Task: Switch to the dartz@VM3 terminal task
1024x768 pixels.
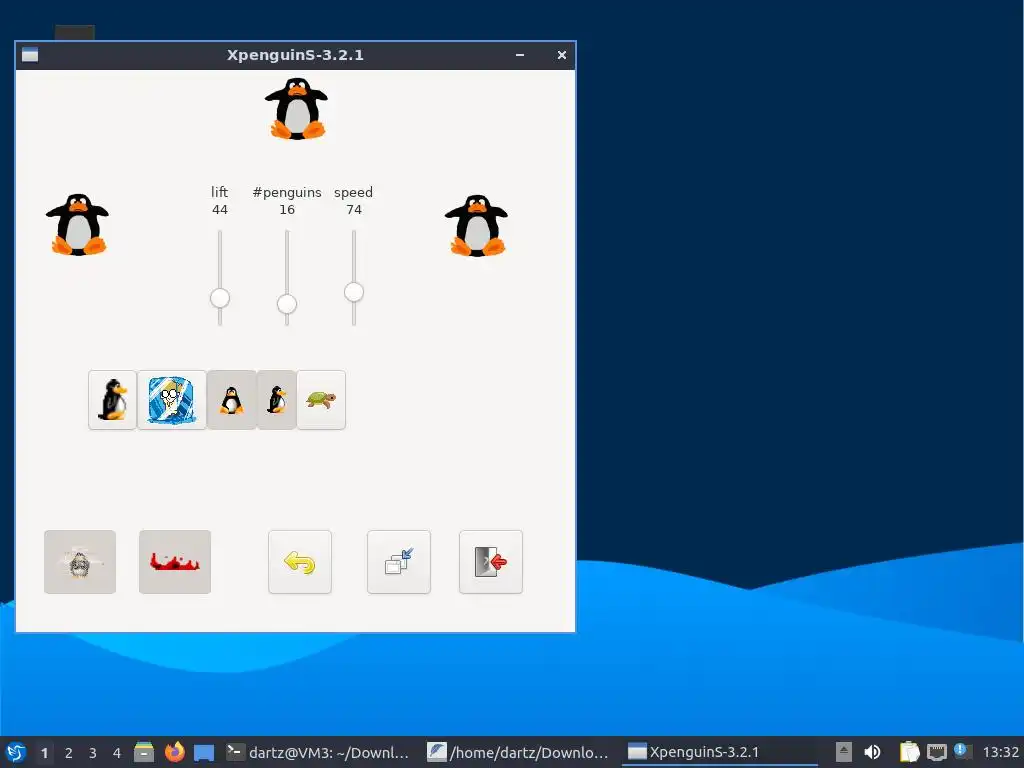Action: click(318, 752)
